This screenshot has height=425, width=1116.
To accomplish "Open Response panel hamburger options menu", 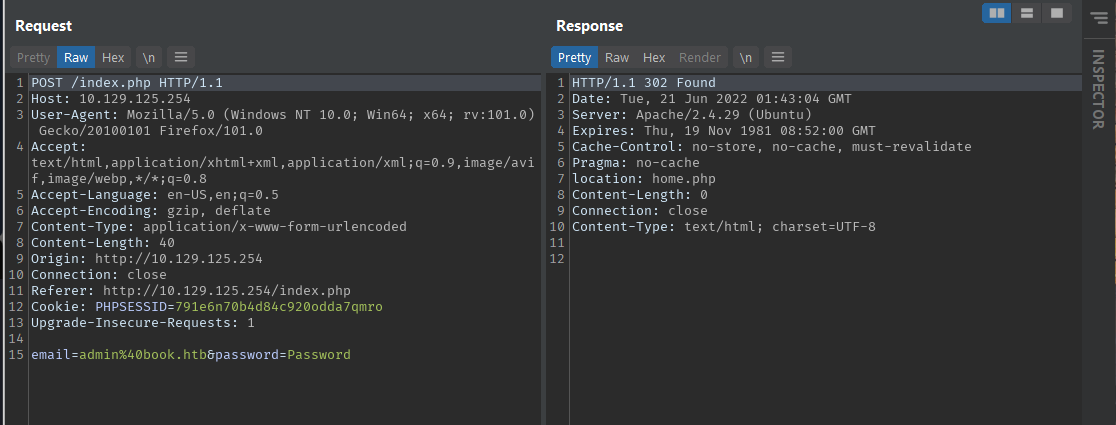I will (777, 58).
